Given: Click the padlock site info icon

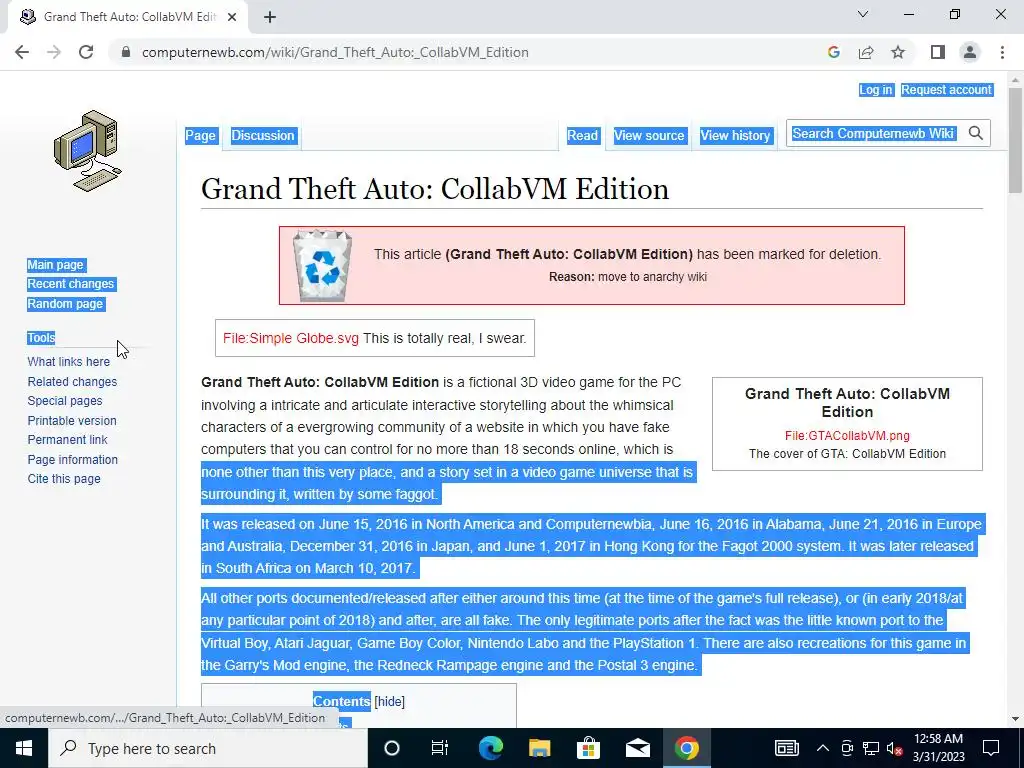Looking at the screenshot, I should pyautogui.click(x=126, y=52).
